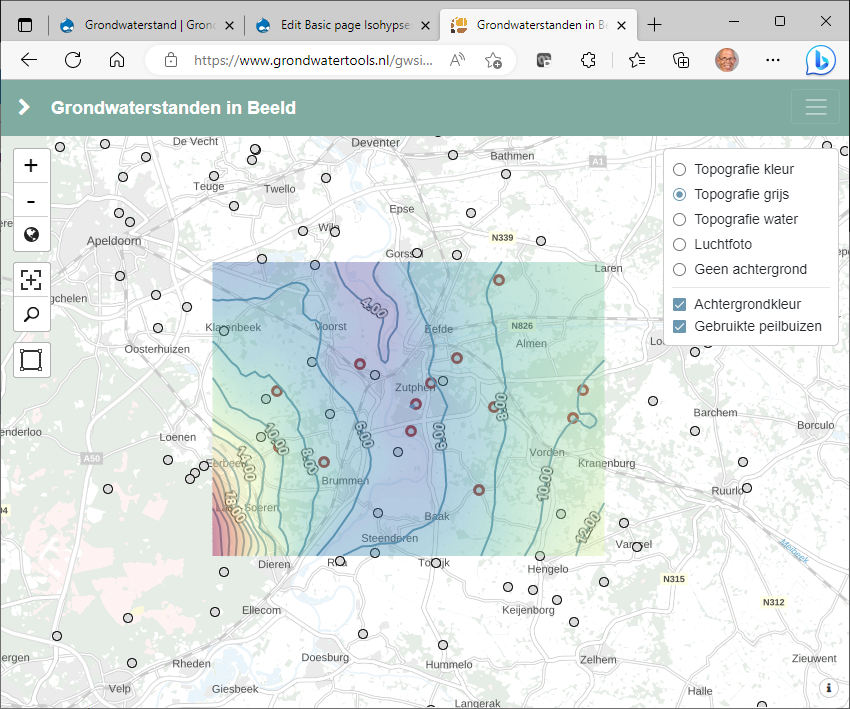850x709 pixels.
Task: Open the browser tab actions menu
Action: pos(25,25)
